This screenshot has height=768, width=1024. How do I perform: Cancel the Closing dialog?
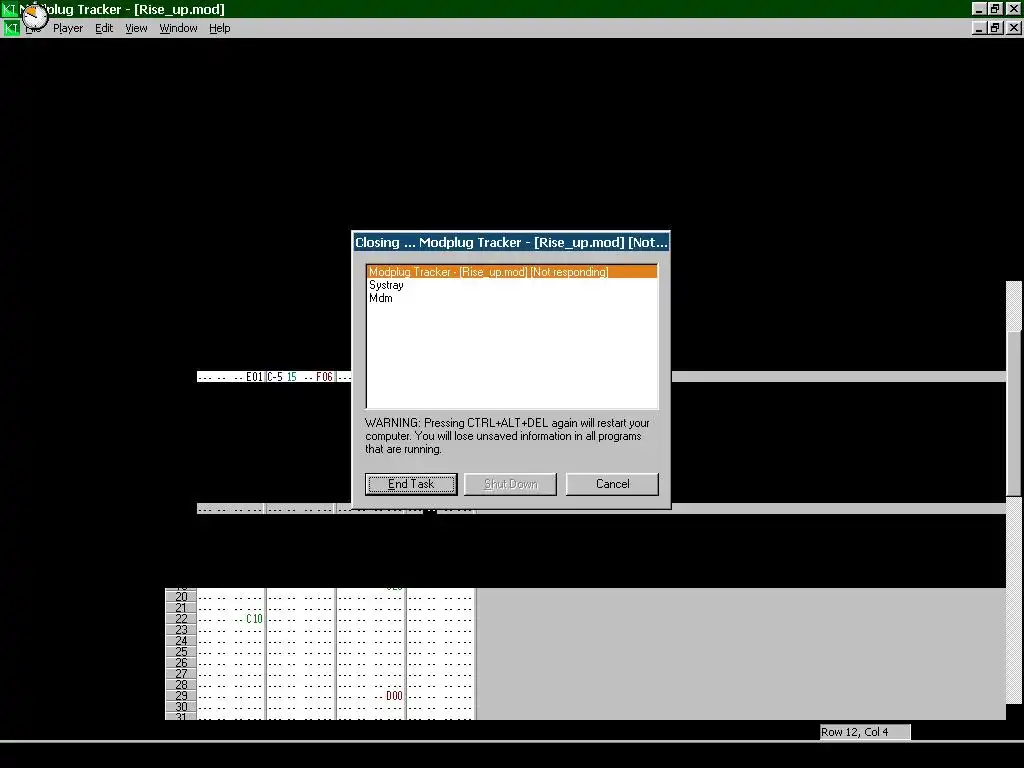612,484
